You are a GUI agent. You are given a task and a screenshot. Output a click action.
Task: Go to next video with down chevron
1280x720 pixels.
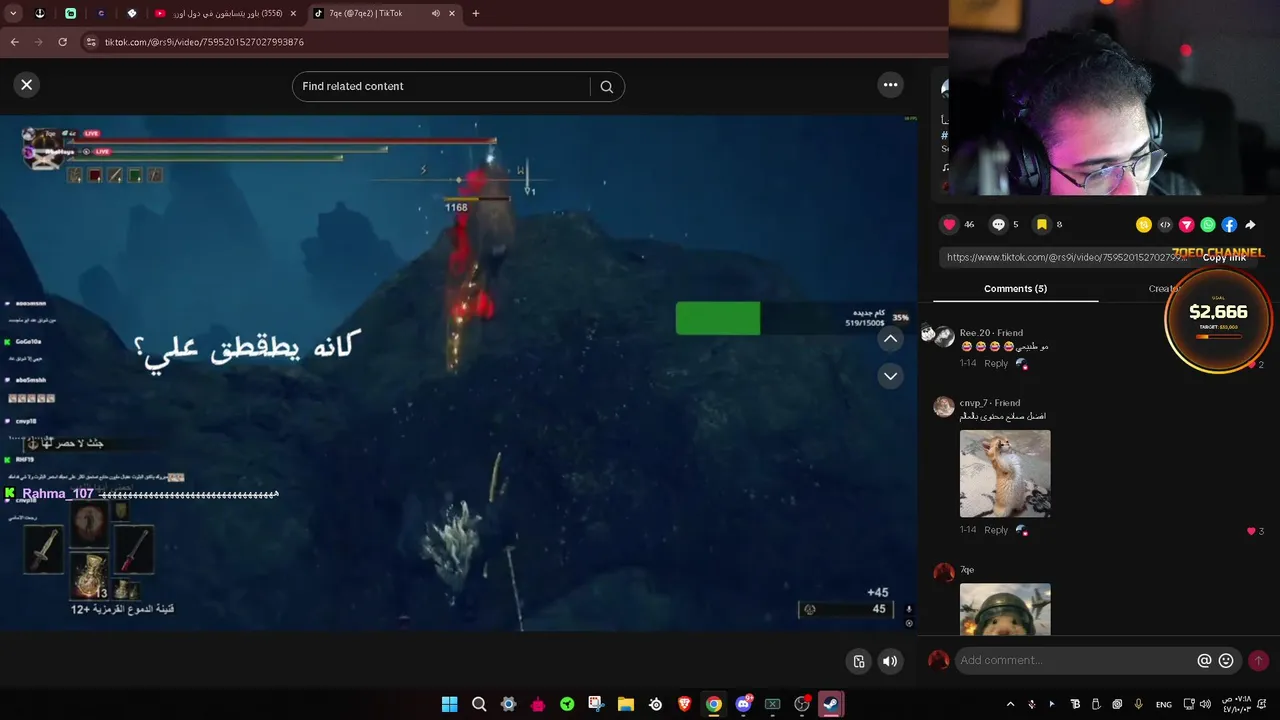click(890, 376)
